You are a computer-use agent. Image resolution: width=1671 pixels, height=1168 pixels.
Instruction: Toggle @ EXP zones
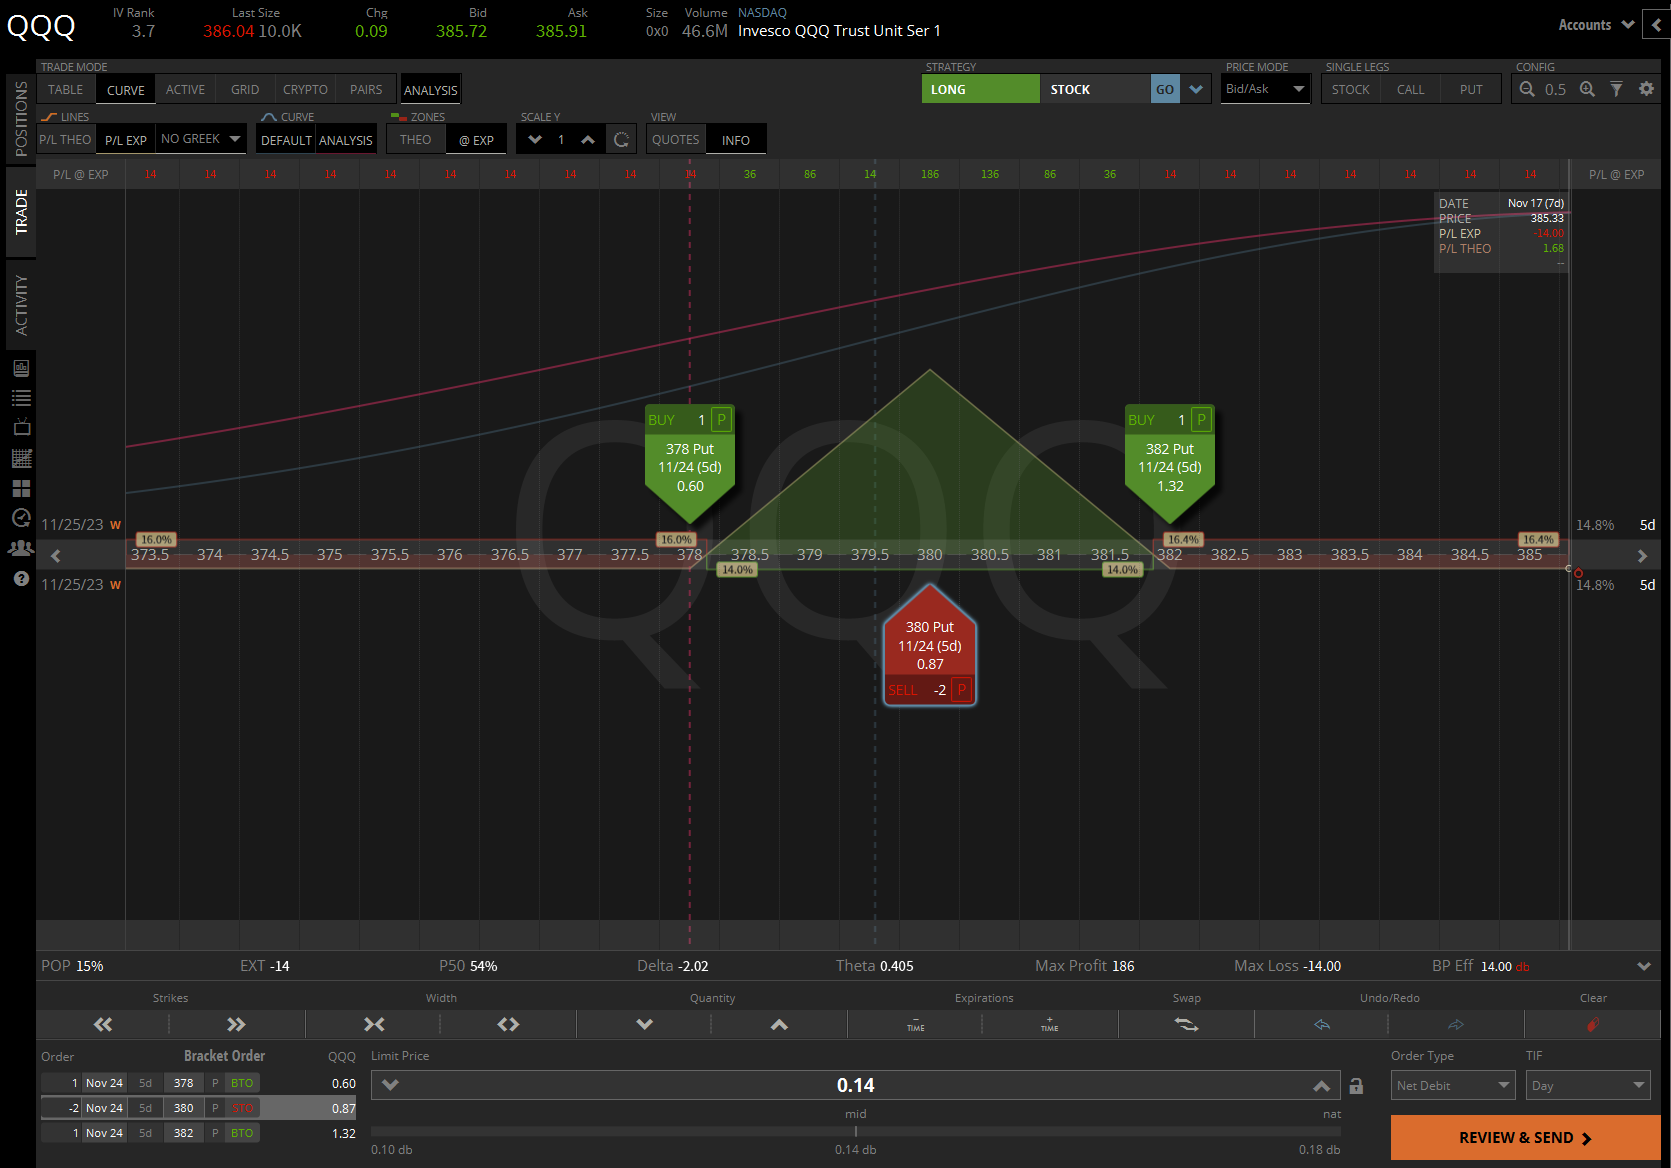point(476,140)
